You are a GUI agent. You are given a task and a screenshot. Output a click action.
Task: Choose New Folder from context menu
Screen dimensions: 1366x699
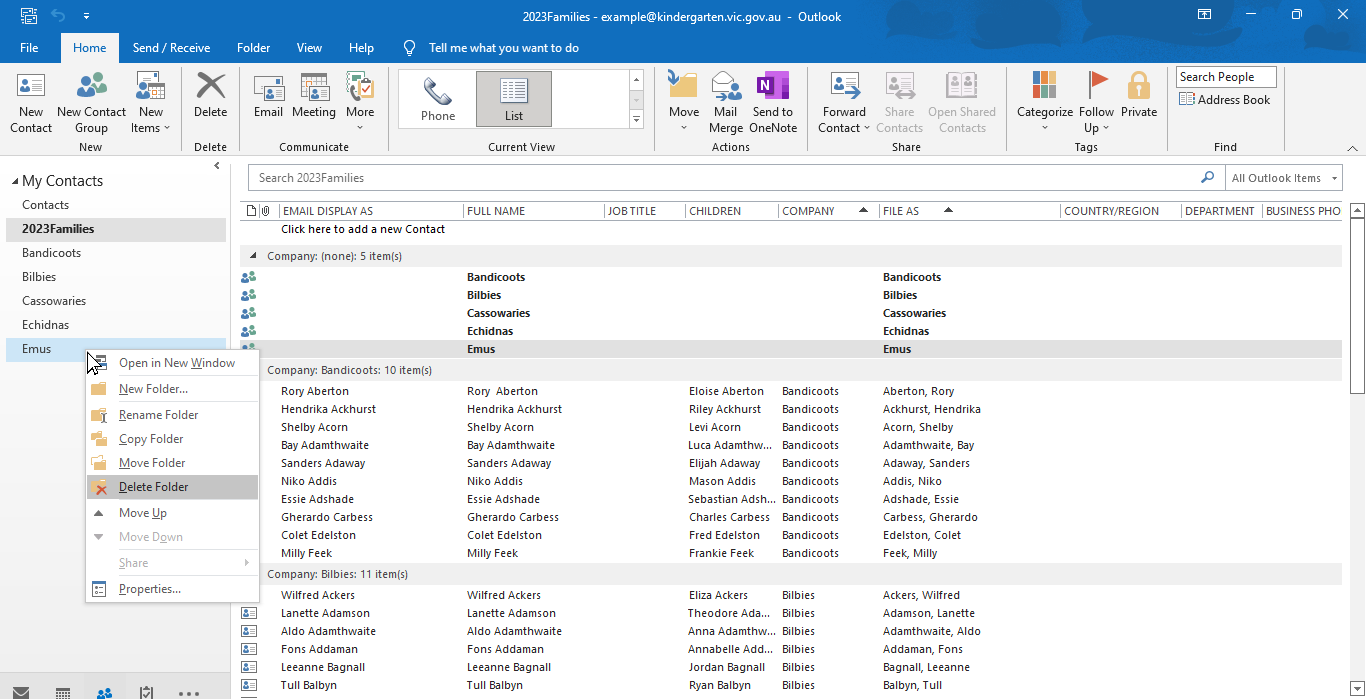pyautogui.click(x=172, y=389)
